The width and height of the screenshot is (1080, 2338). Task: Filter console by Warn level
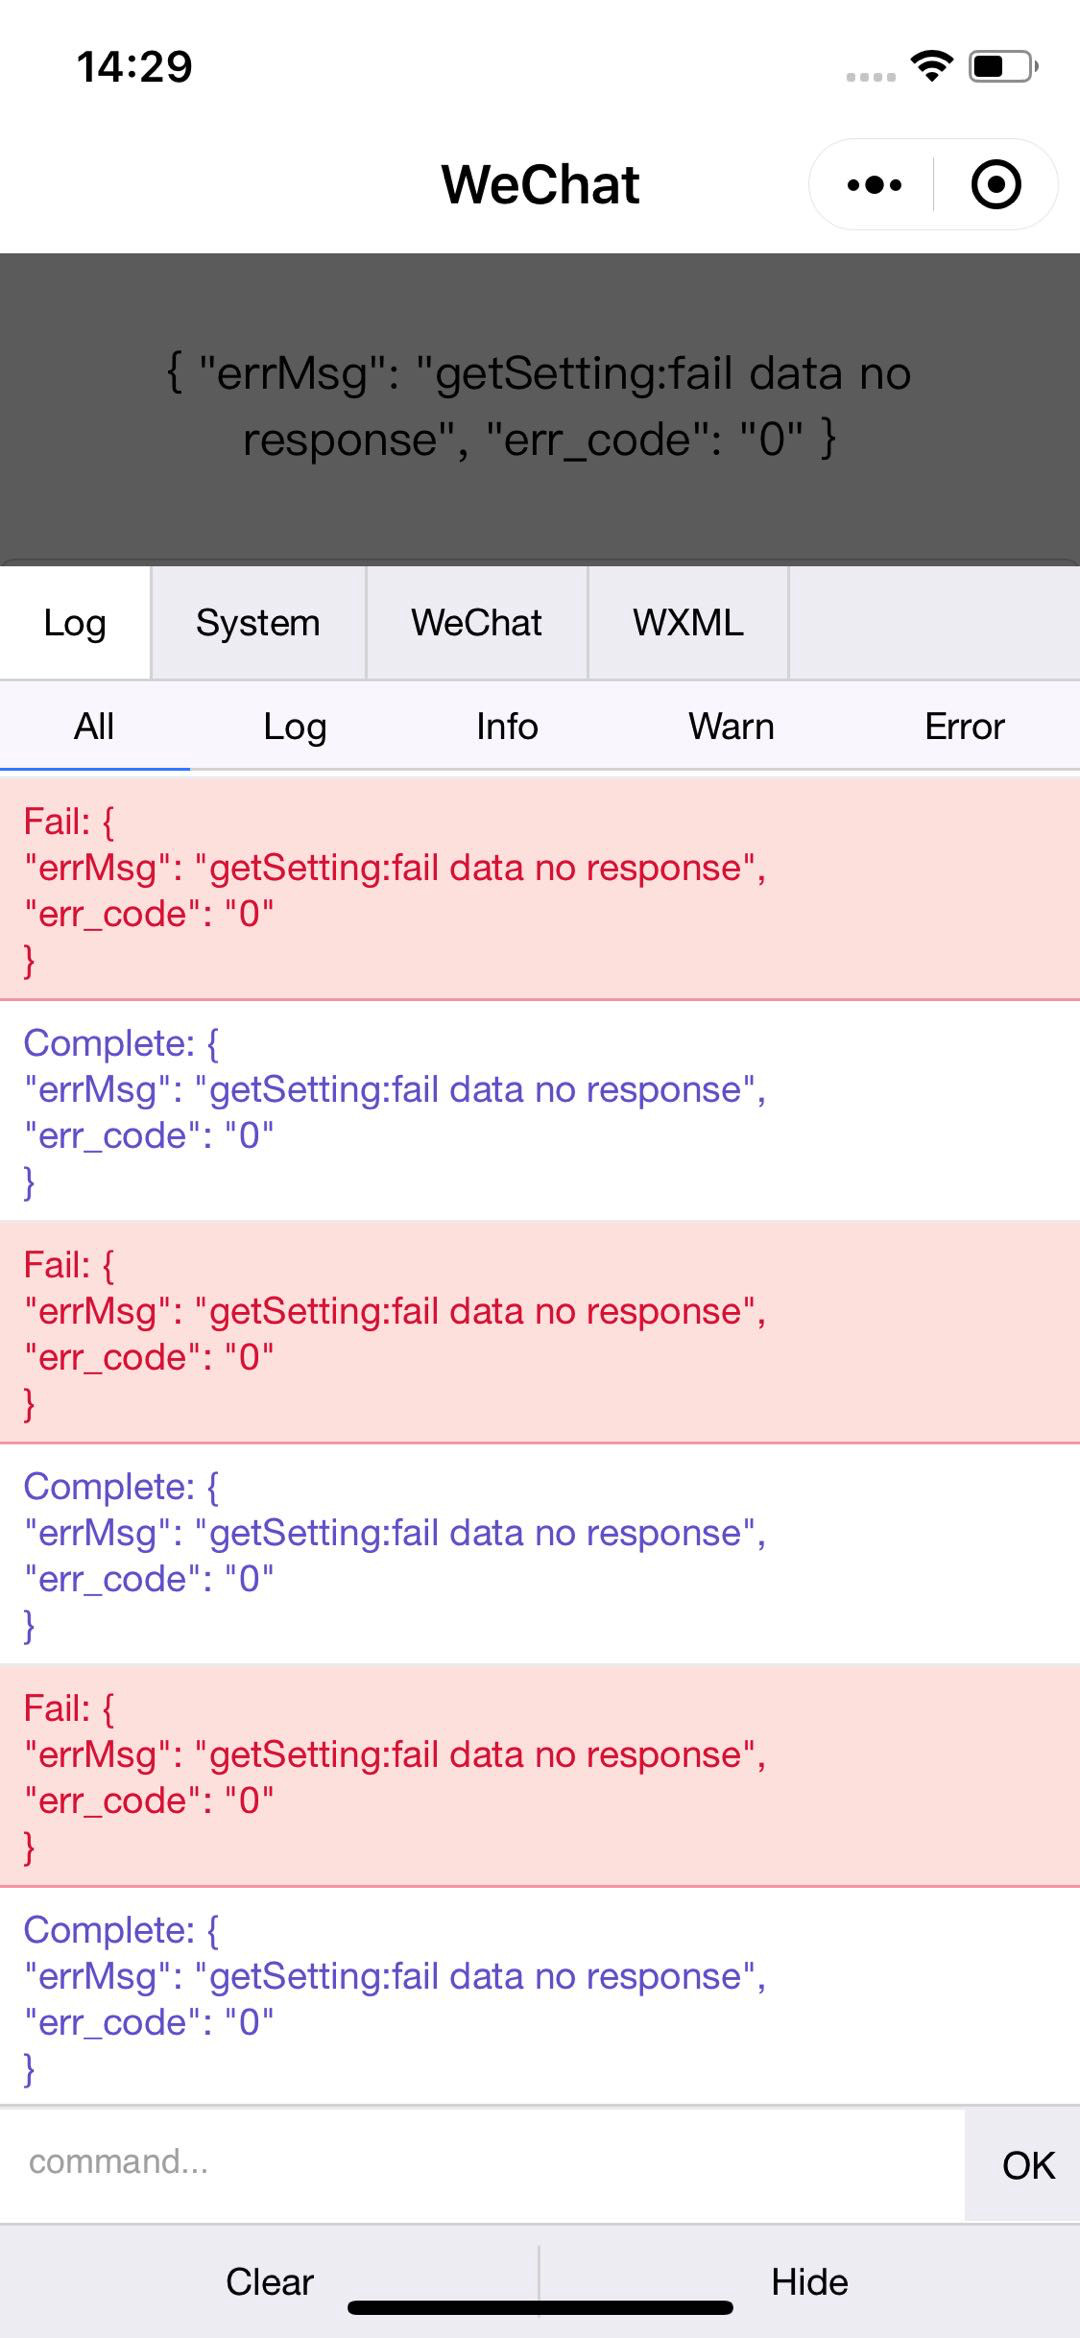point(731,726)
